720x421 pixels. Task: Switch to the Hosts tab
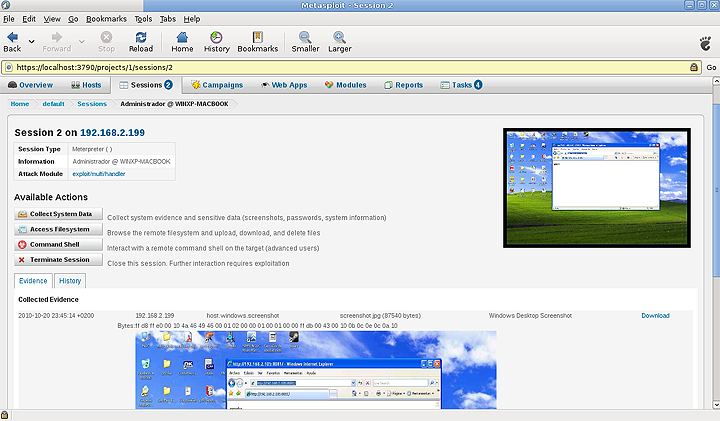coord(86,85)
